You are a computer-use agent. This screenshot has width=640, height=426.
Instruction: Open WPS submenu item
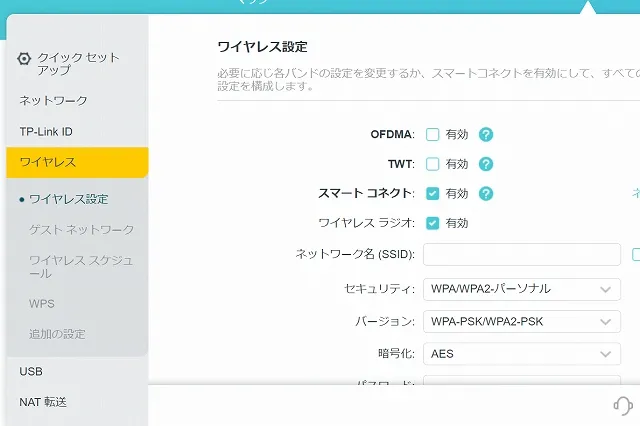point(42,304)
